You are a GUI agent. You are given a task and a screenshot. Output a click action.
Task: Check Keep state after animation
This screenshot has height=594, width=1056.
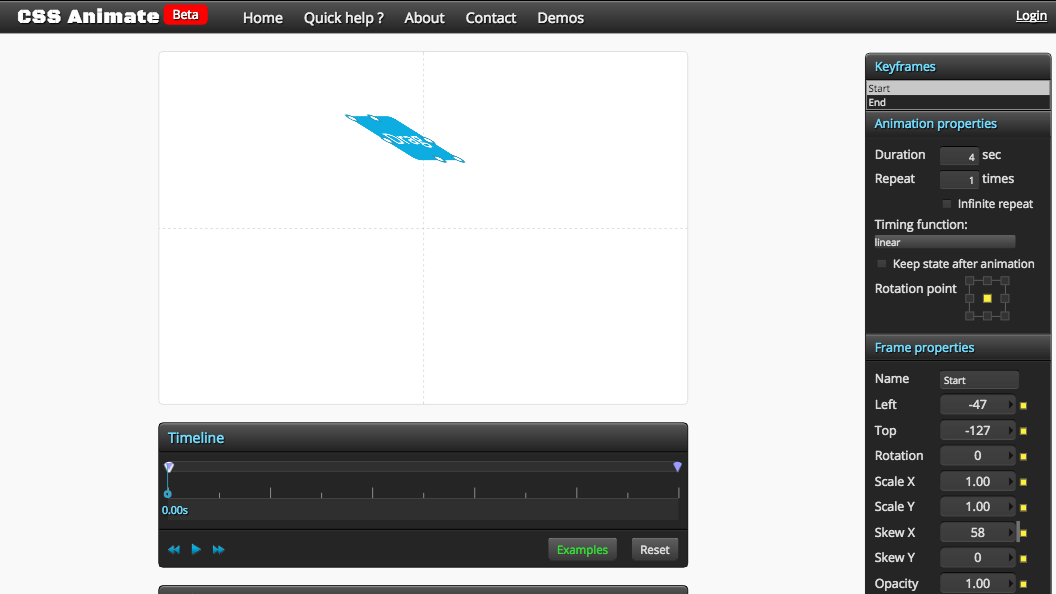(882, 264)
